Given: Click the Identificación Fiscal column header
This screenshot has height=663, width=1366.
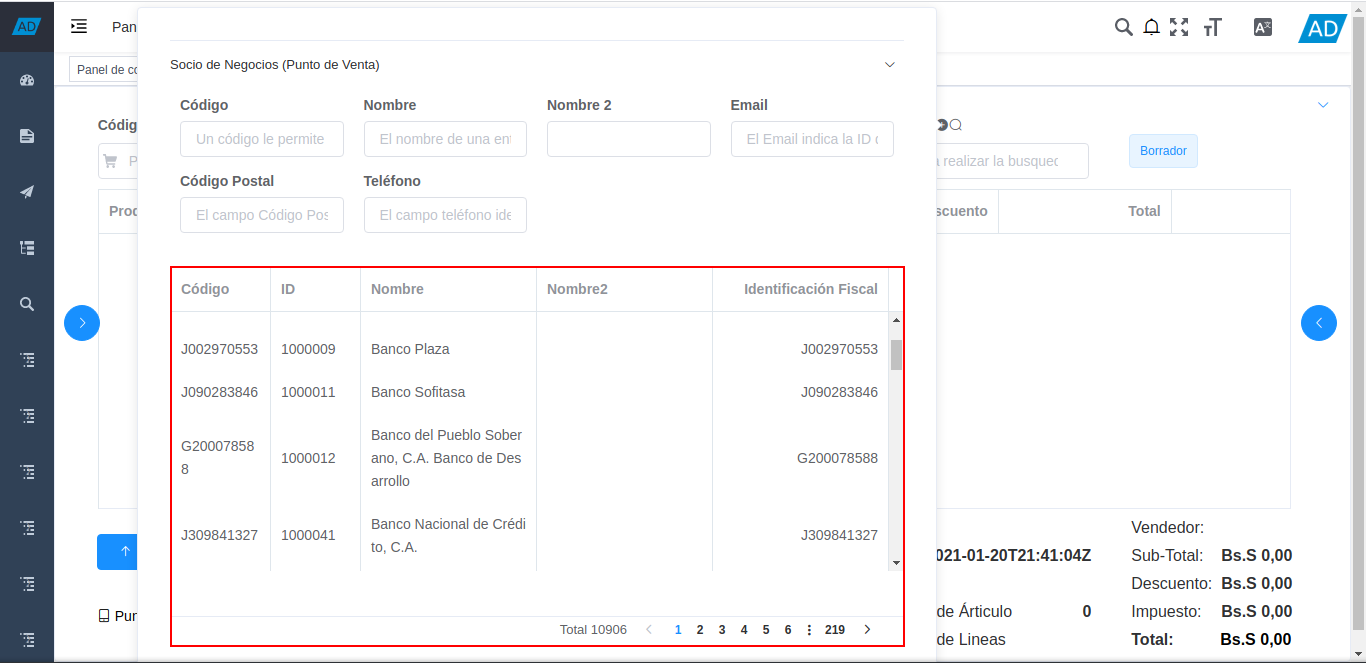Looking at the screenshot, I should point(800,289).
